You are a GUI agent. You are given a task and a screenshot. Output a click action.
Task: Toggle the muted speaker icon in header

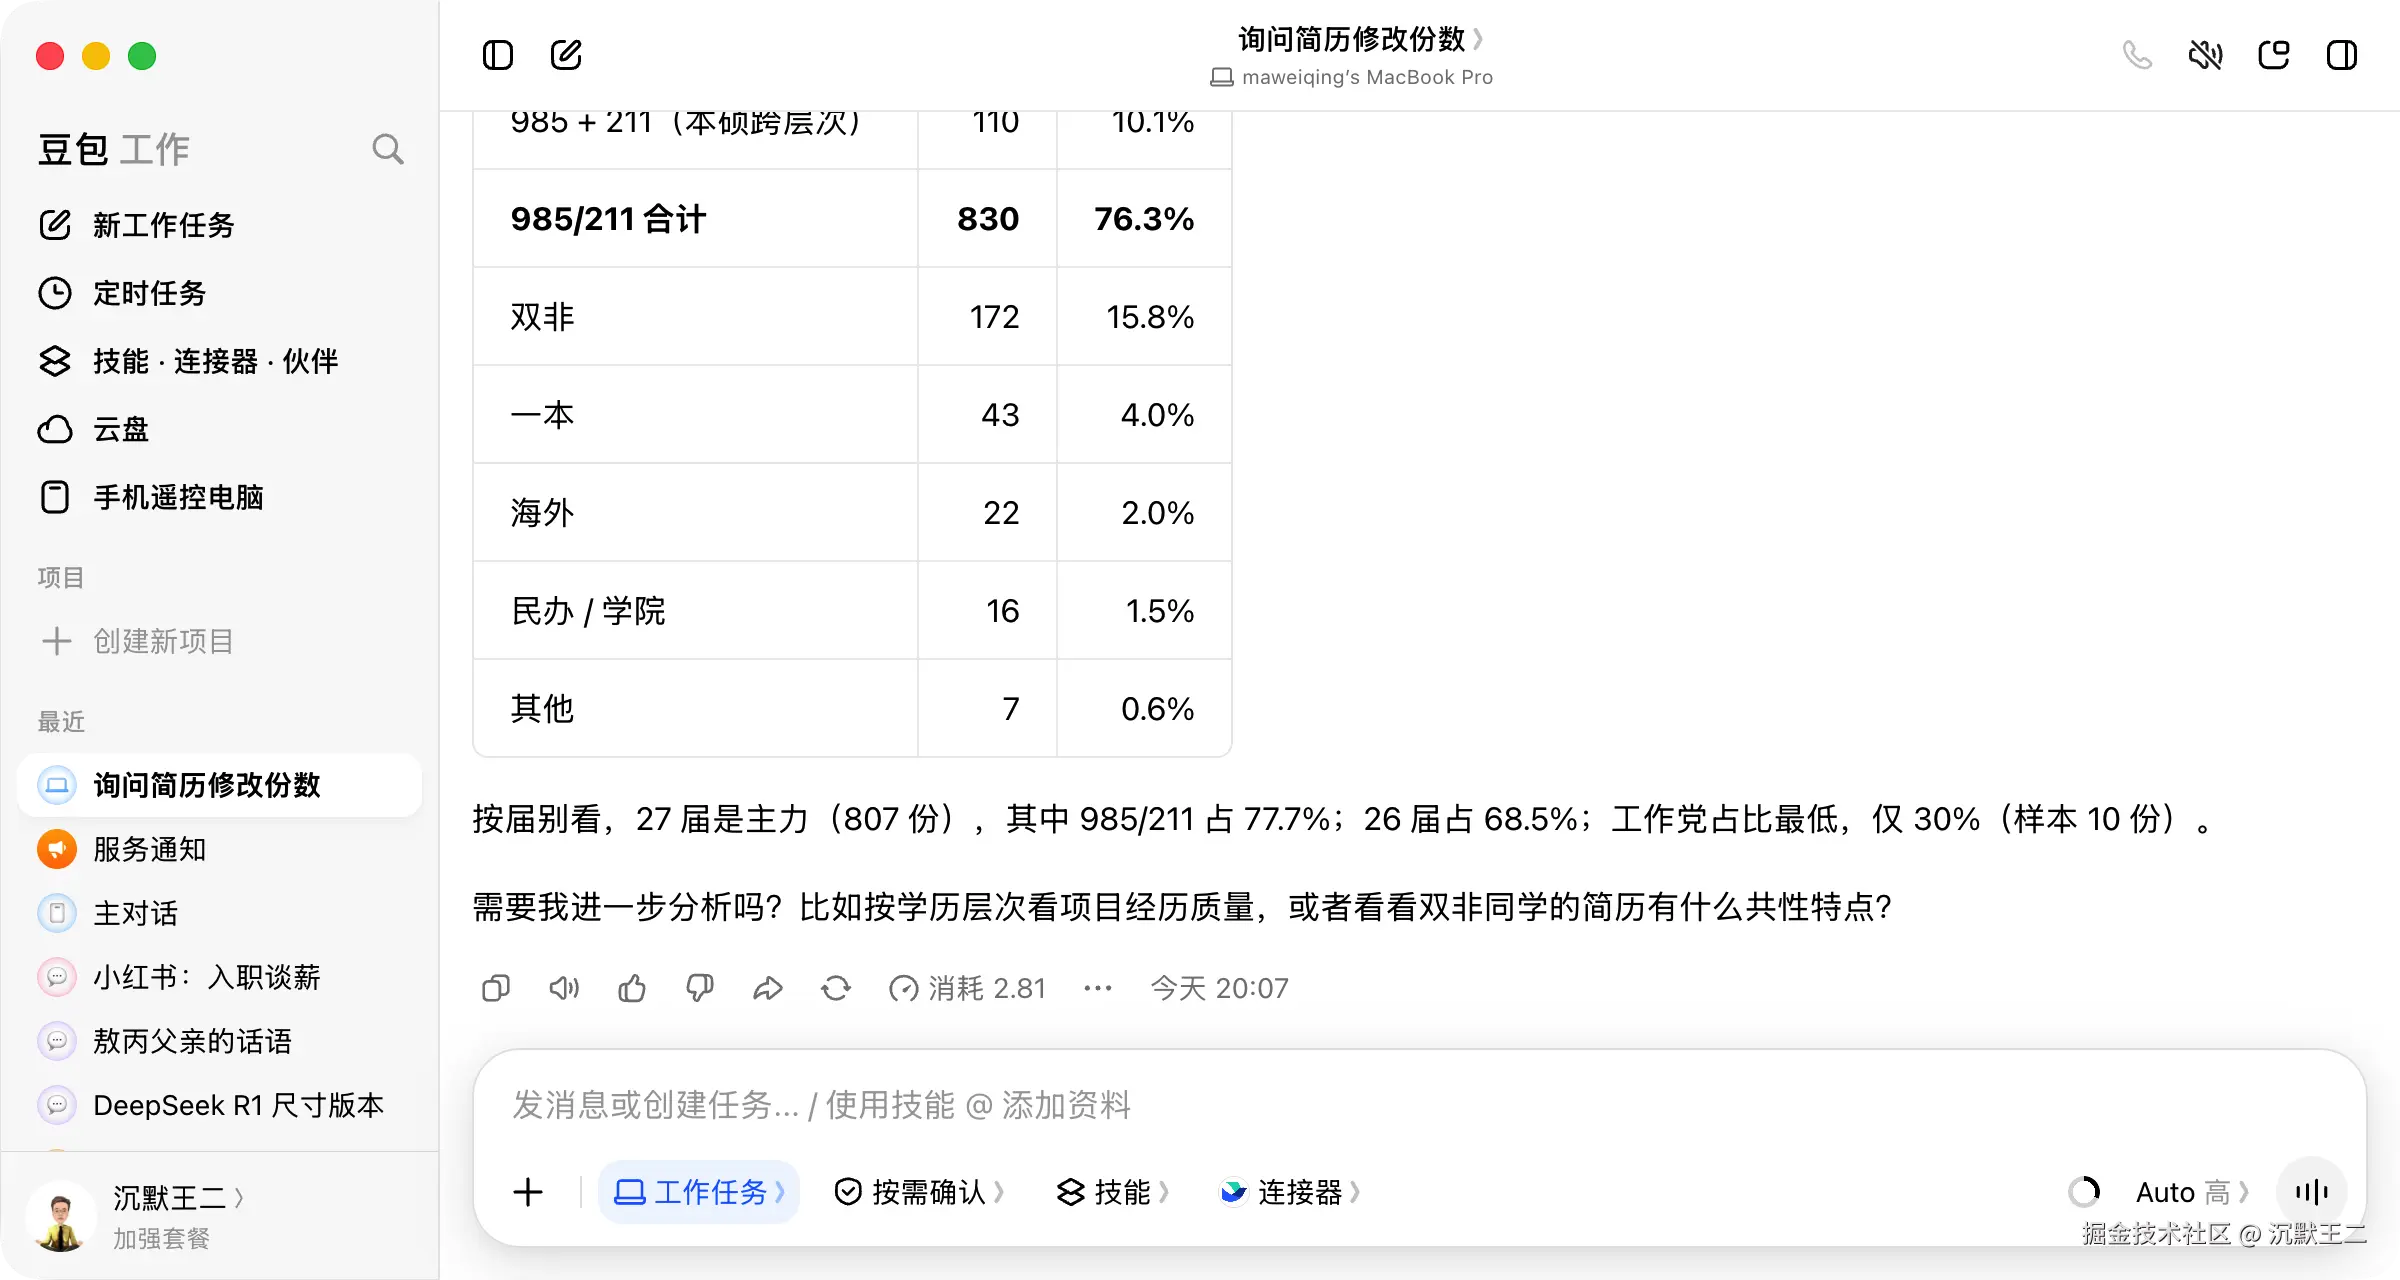[x=2205, y=55]
